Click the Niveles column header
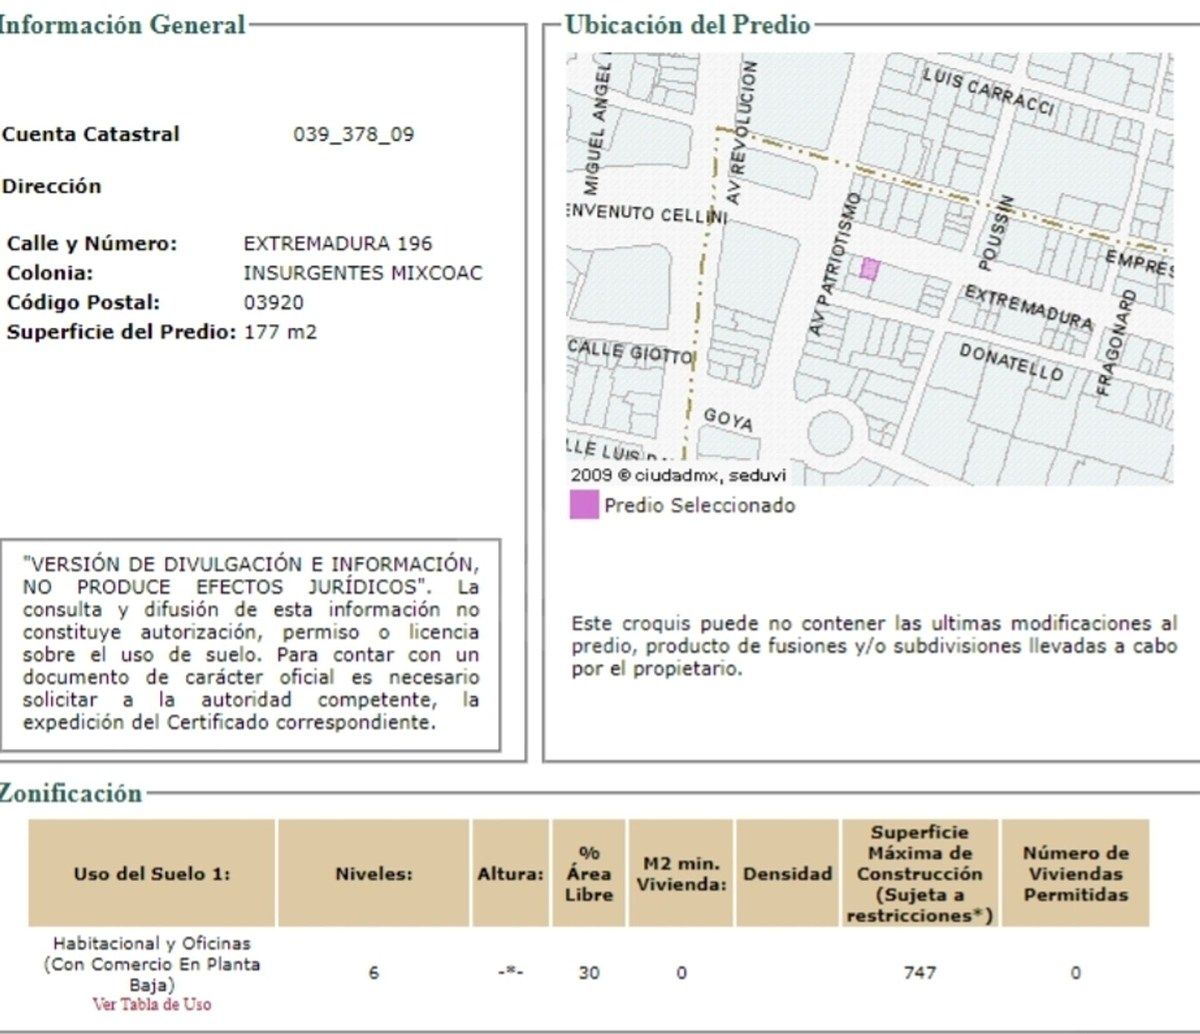1200x1034 pixels. click(373, 873)
